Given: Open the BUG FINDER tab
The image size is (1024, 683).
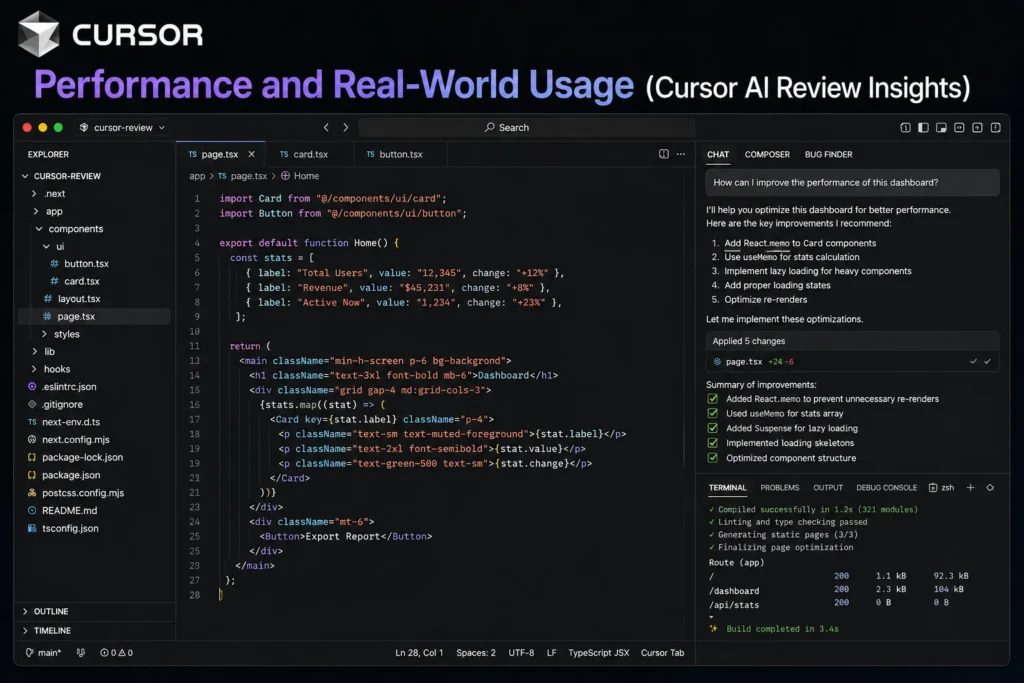Looking at the screenshot, I should [x=828, y=154].
